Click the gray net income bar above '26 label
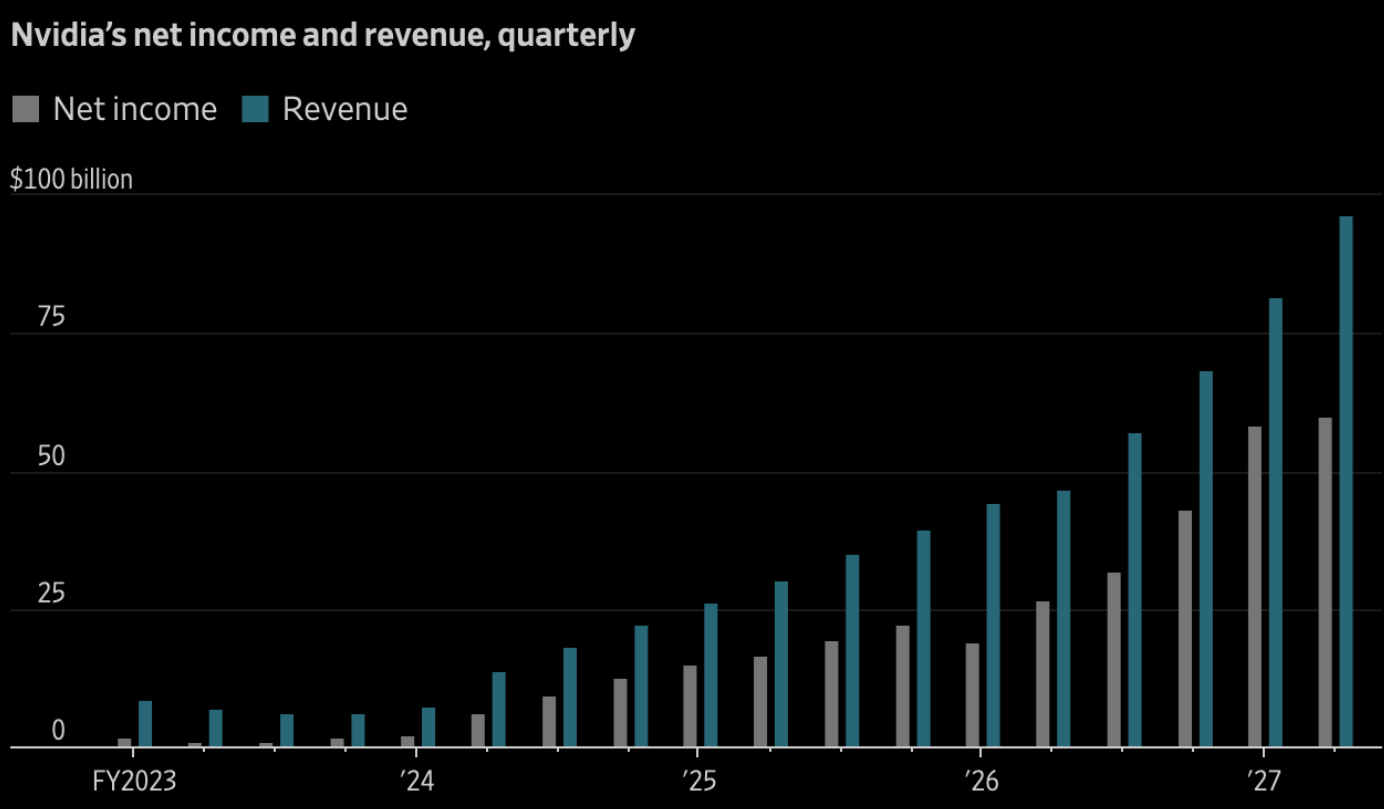Screen dimensions: 1384x809 (x=973, y=695)
